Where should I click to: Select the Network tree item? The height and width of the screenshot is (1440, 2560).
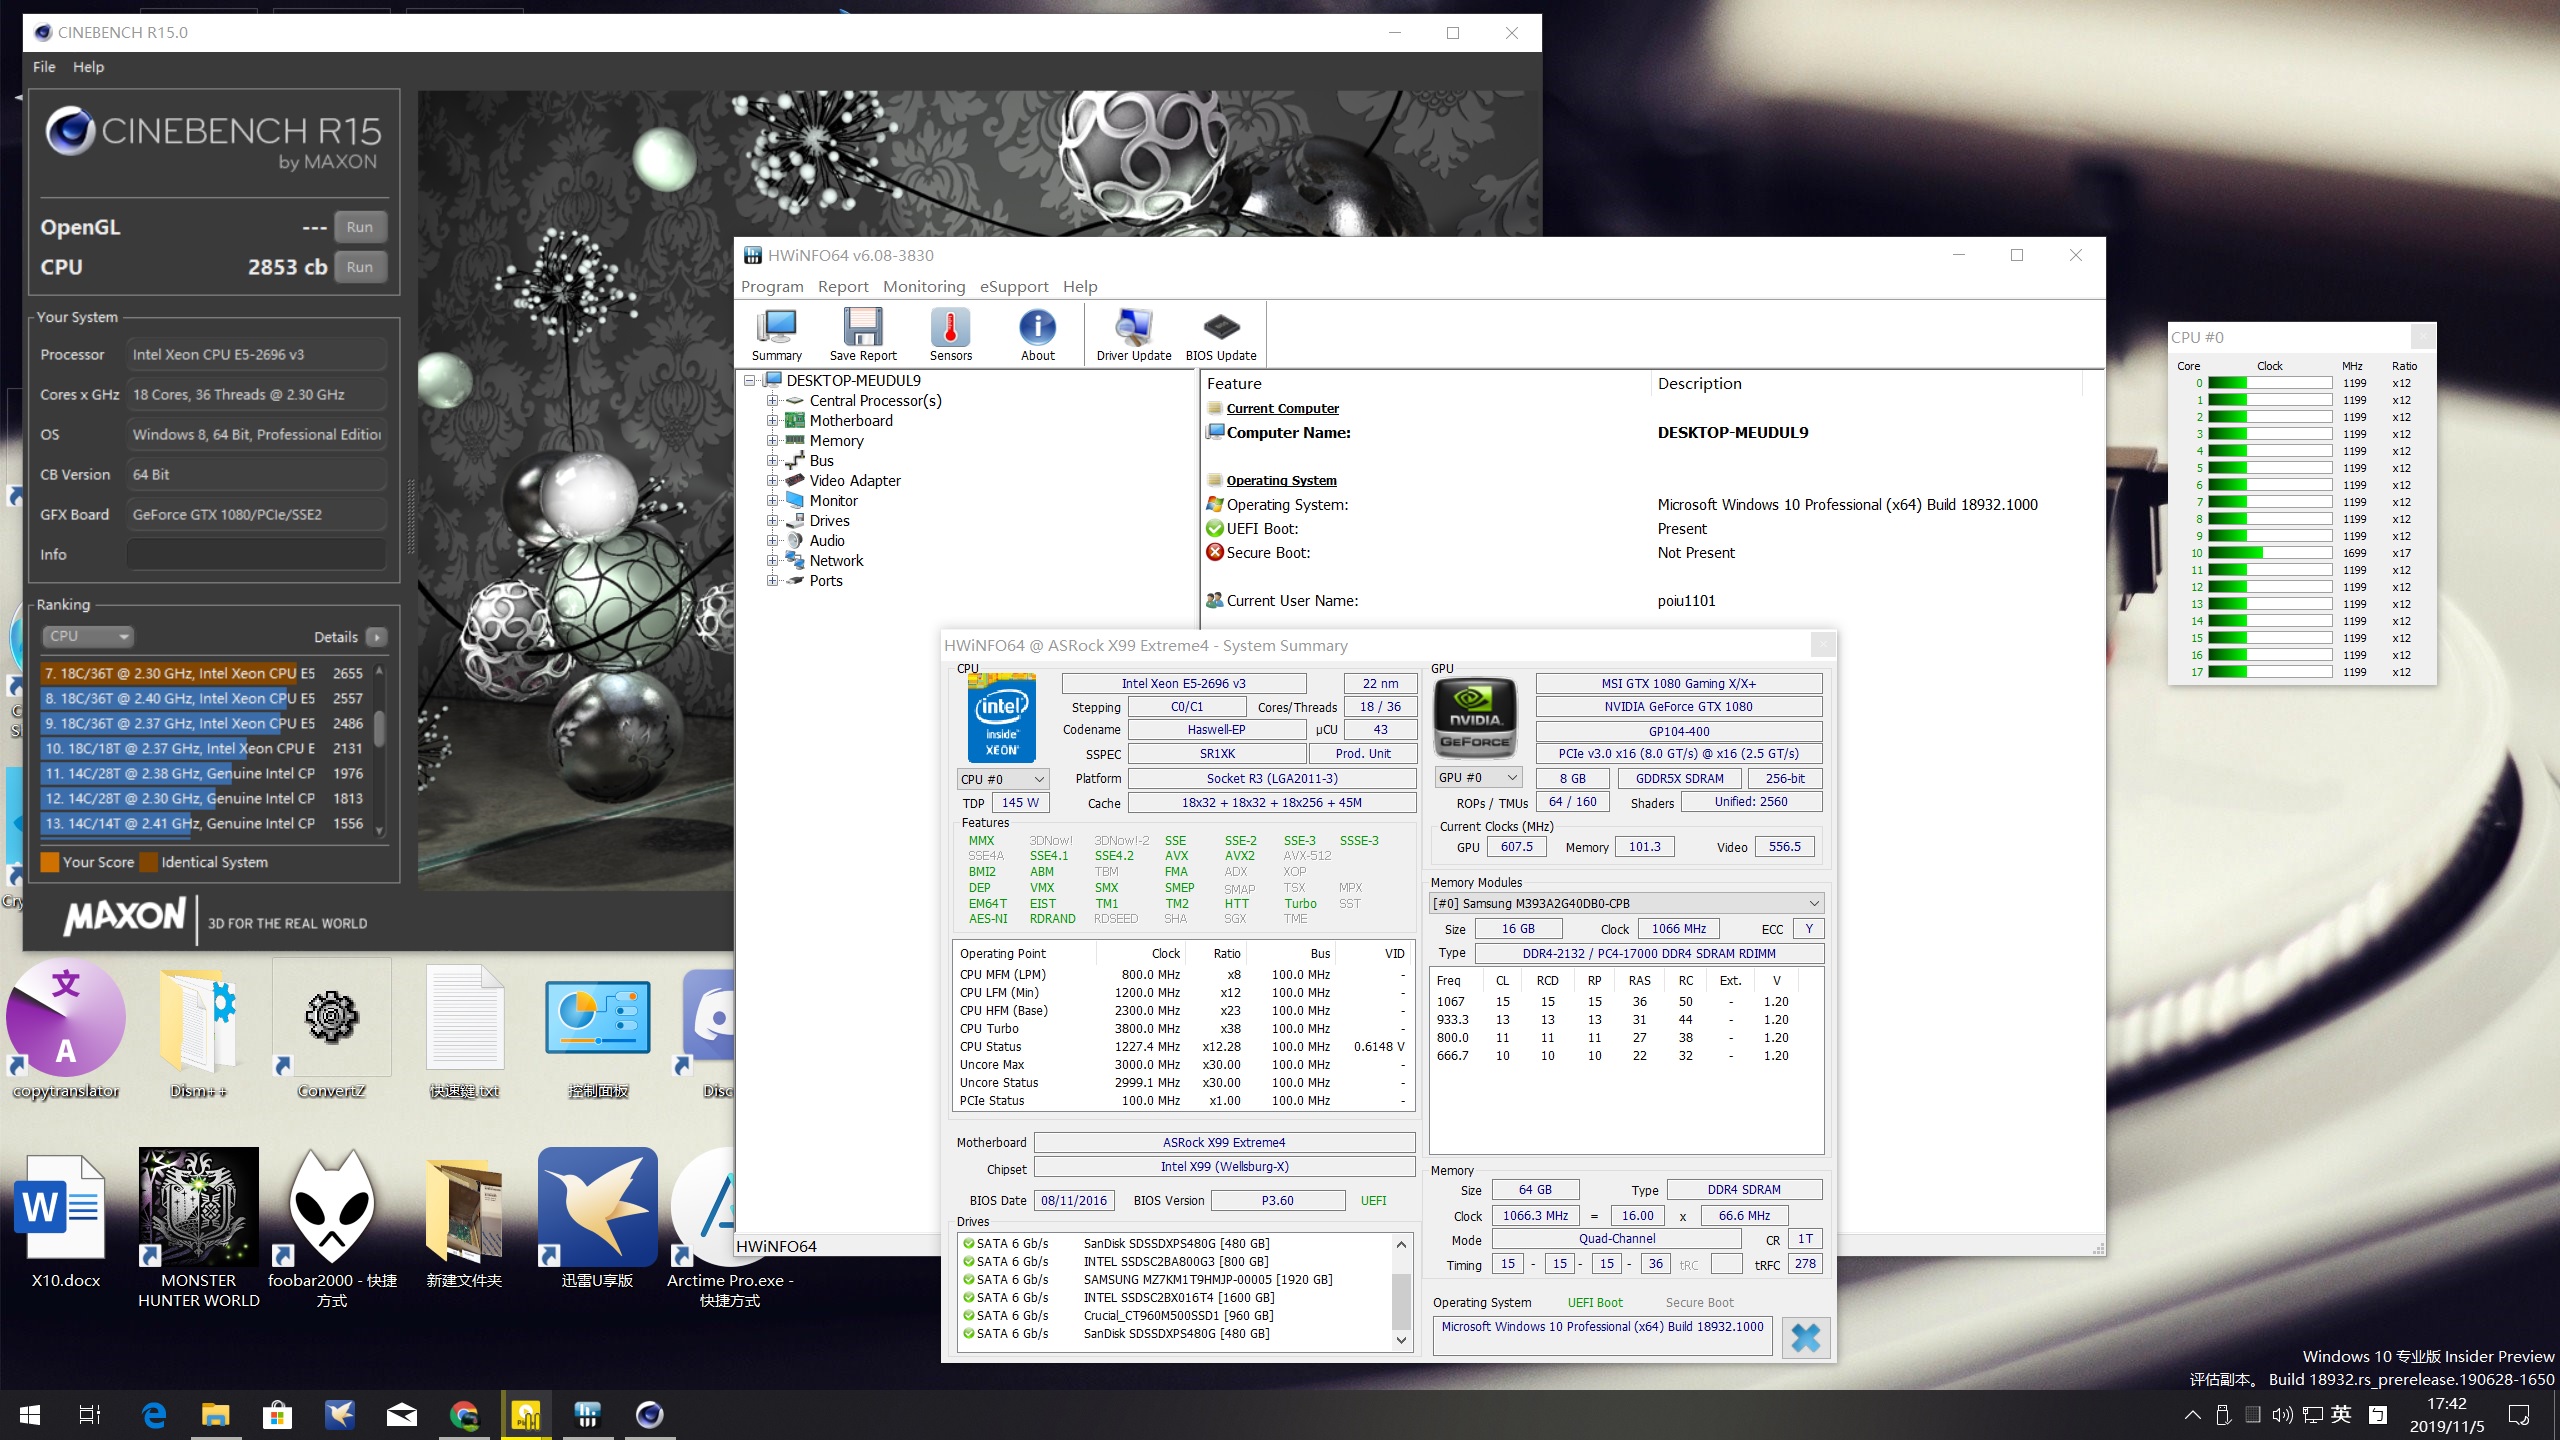click(836, 561)
